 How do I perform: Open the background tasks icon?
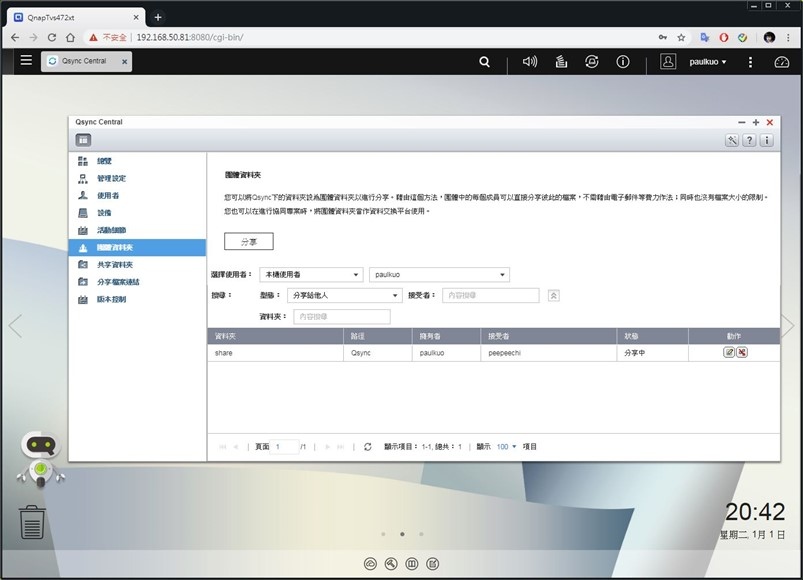pyautogui.click(x=561, y=62)
